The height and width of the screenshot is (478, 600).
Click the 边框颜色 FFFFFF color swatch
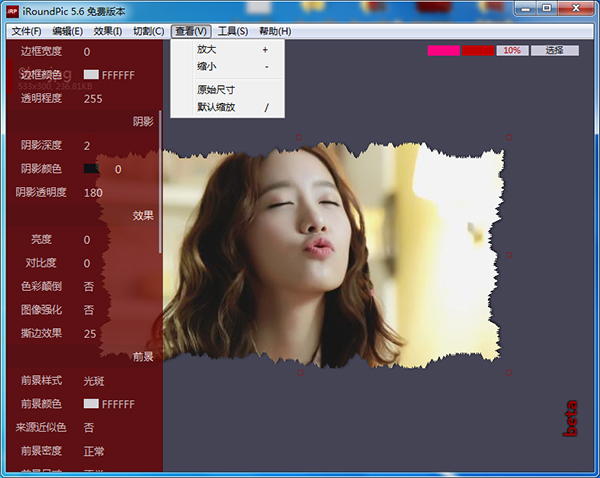91,75
